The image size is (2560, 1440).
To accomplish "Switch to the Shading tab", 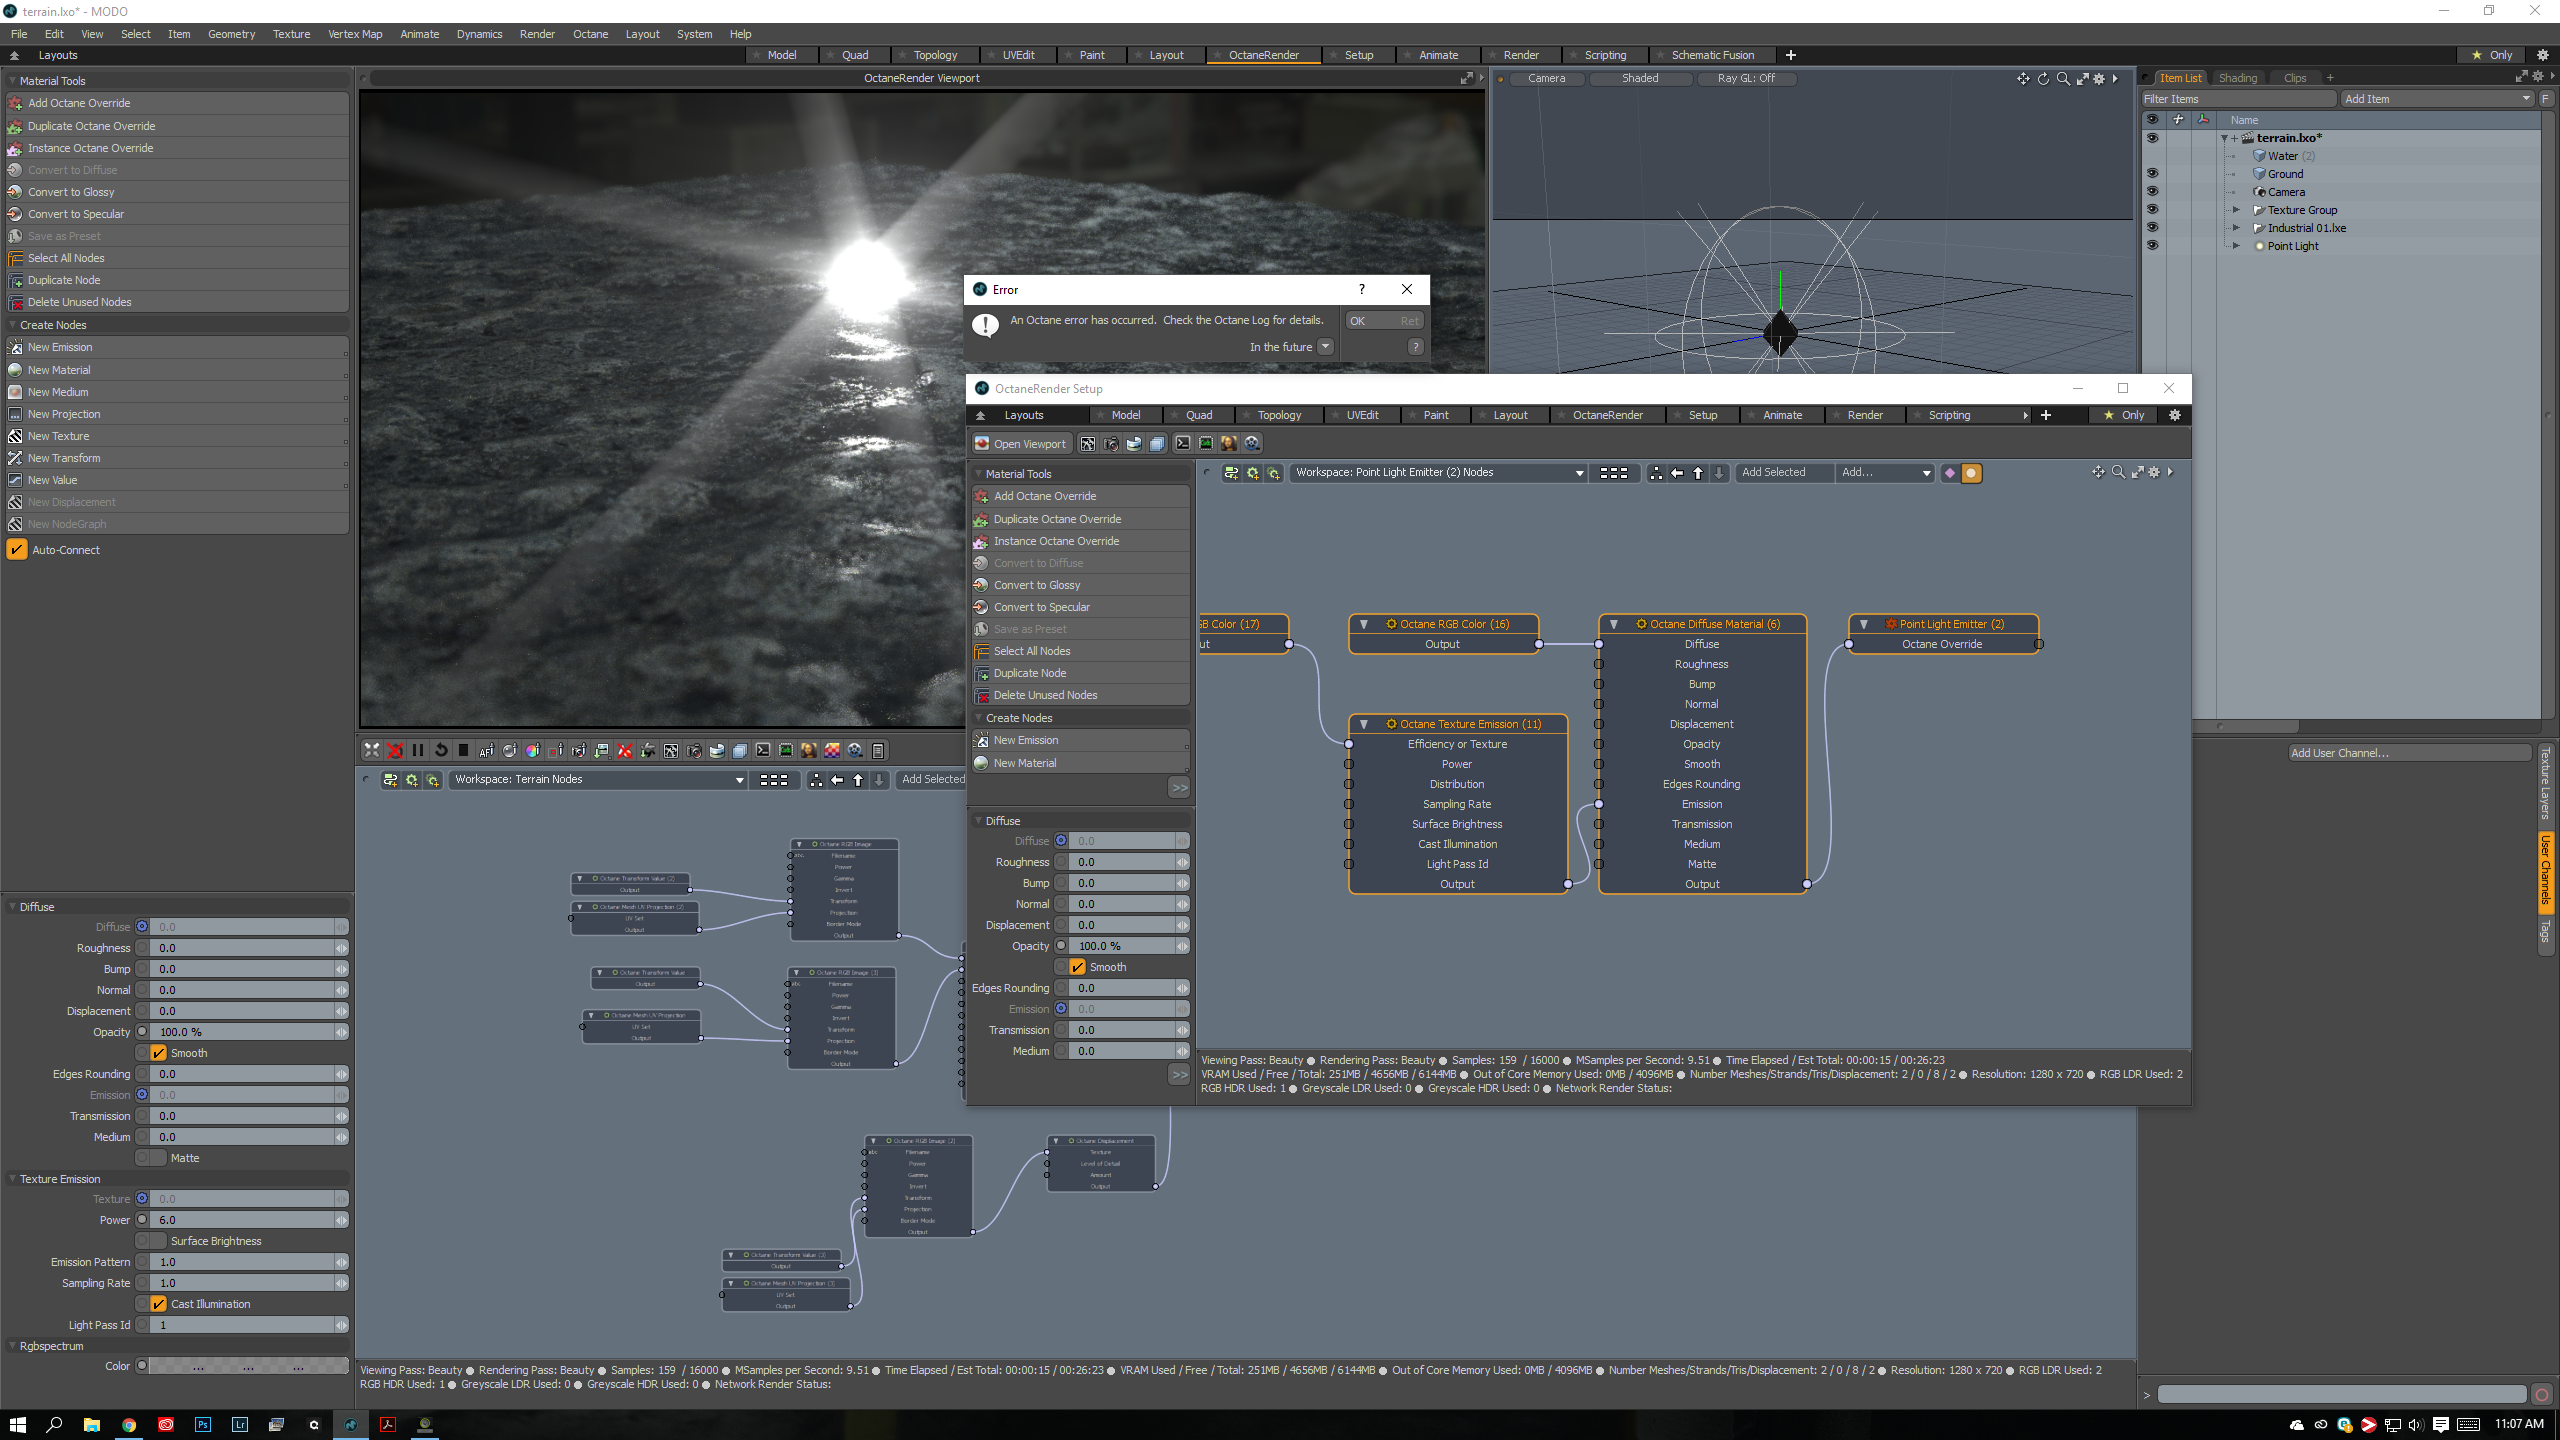I will [x=2237, y=77].
